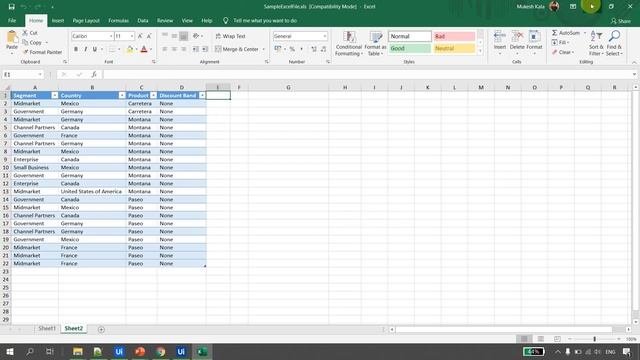Apply the Good cell style

410,48
